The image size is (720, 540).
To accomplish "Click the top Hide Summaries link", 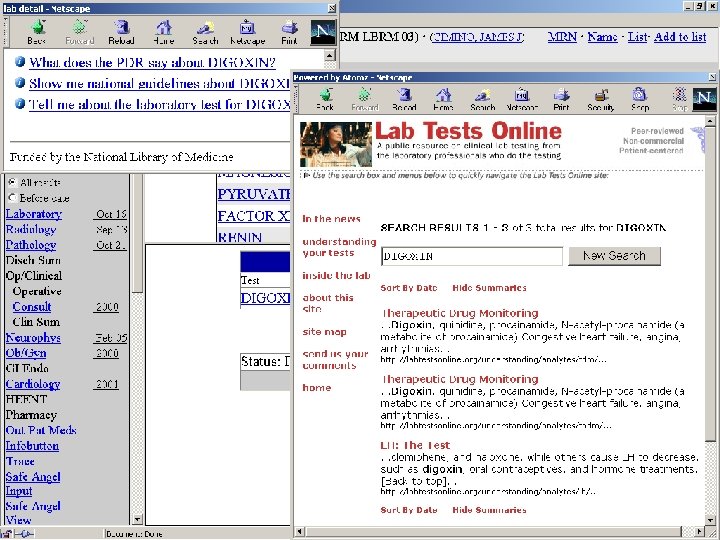I will [x=489, y=288].
